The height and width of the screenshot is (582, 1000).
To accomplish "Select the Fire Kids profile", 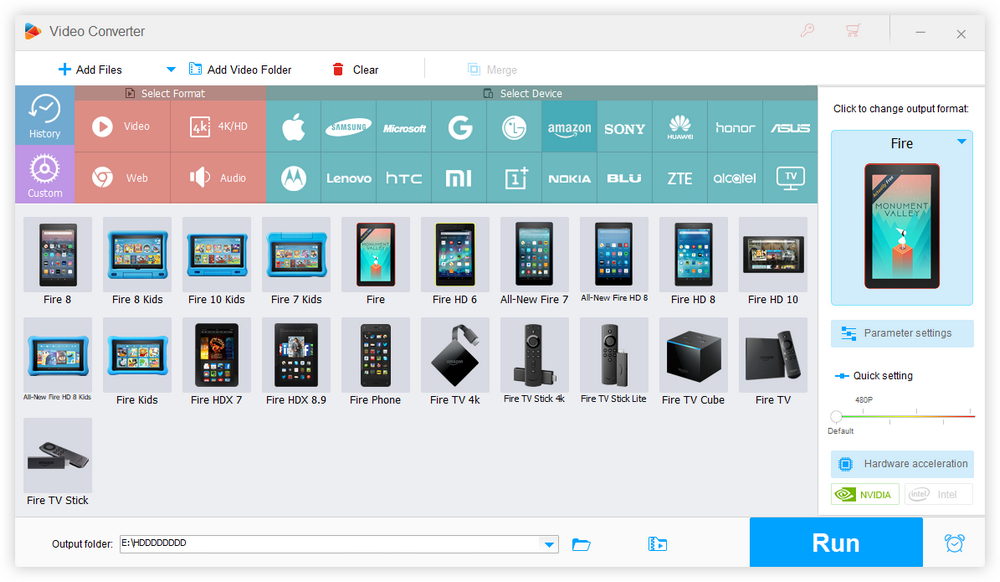I will (137, 362).
